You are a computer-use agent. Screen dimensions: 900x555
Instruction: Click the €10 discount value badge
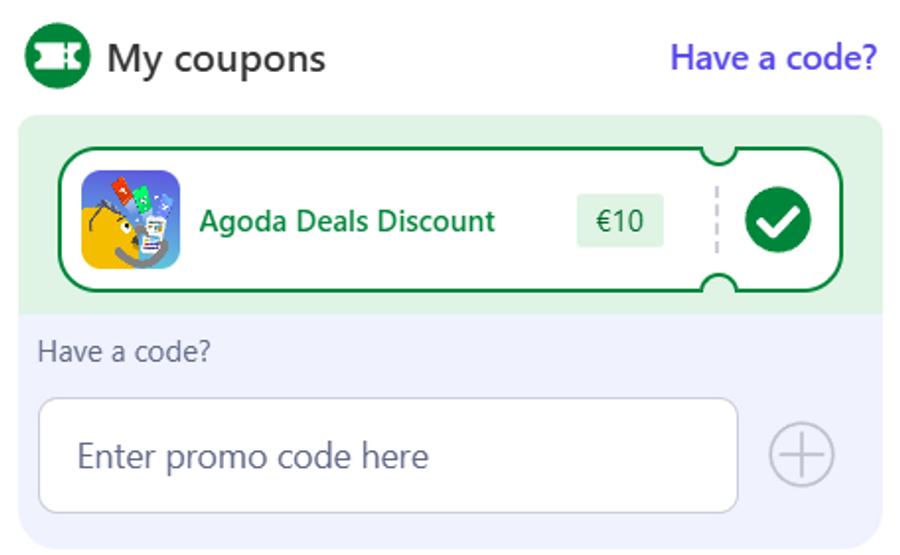click(619, 220)
